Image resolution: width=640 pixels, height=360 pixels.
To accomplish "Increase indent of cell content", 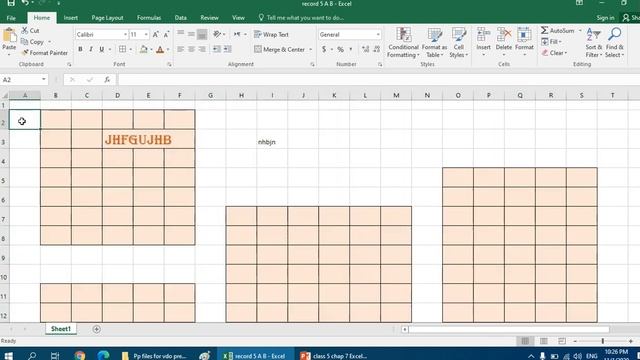I will click(227, 49).
